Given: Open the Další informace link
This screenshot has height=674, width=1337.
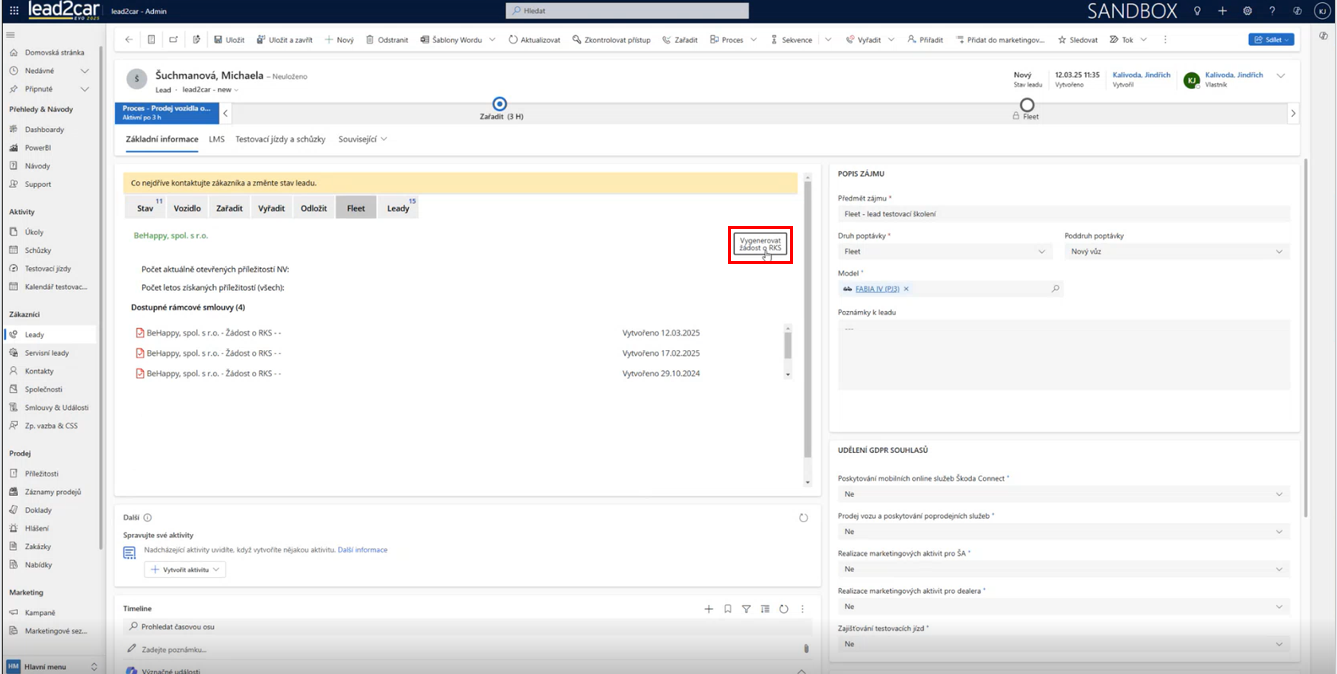Looking at the screenshot, I should coord(362,550).
